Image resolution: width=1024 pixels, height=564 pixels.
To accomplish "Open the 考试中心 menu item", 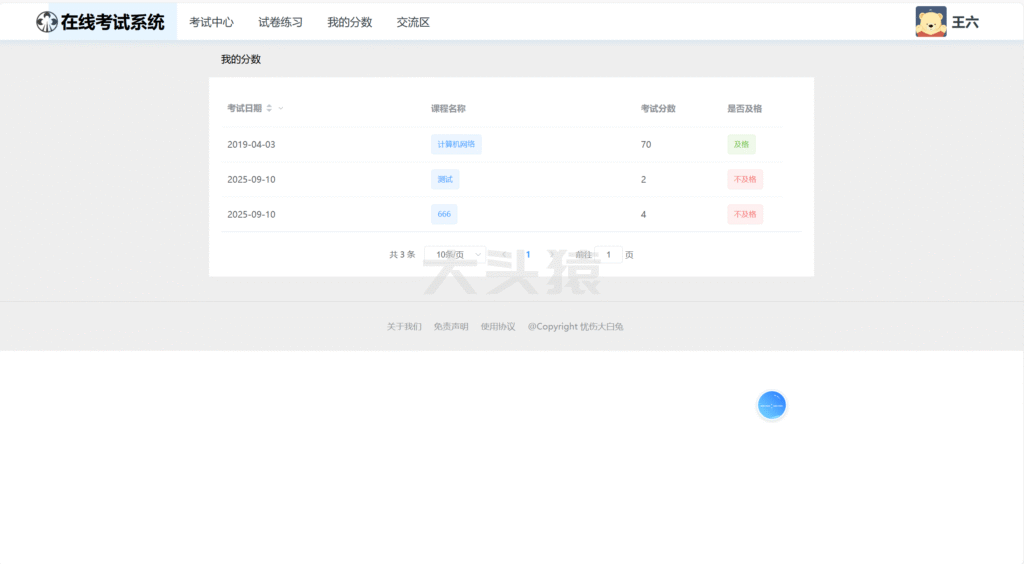I will (211, 22).
